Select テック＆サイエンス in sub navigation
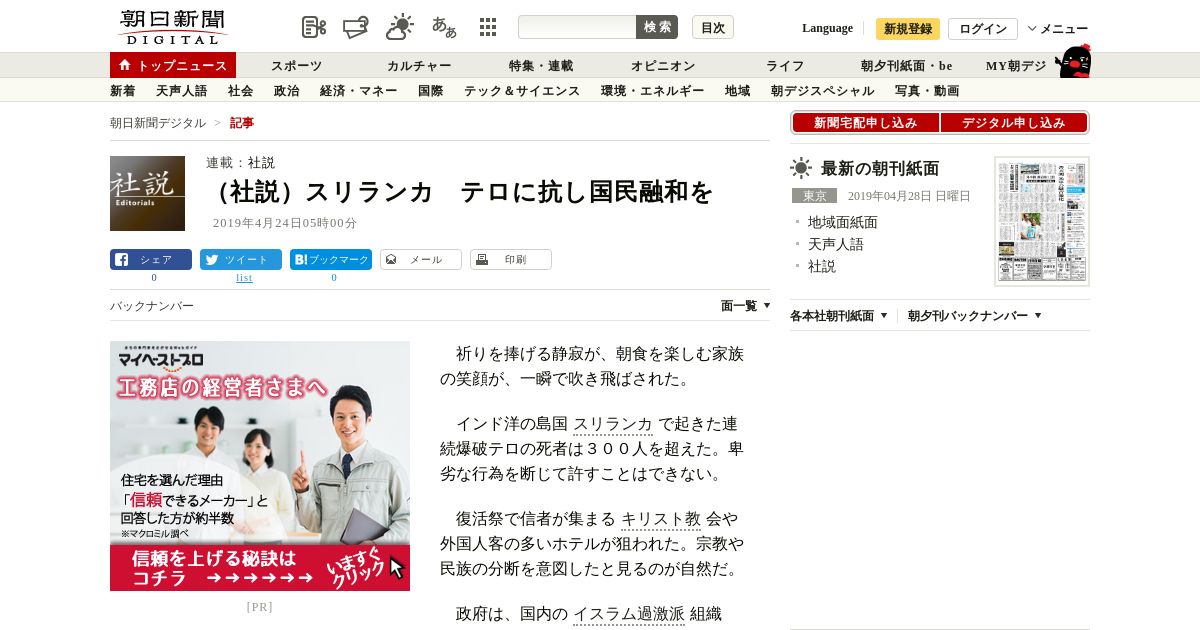 pos(522,91)
